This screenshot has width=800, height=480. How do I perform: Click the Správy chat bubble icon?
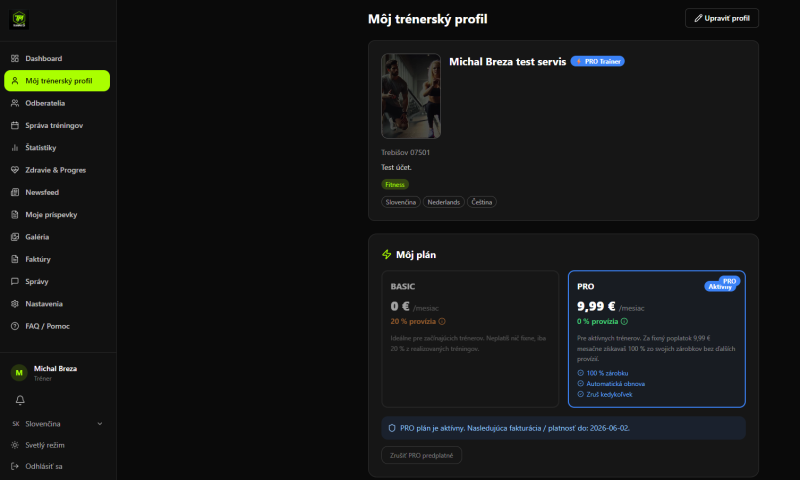(15, 282)
